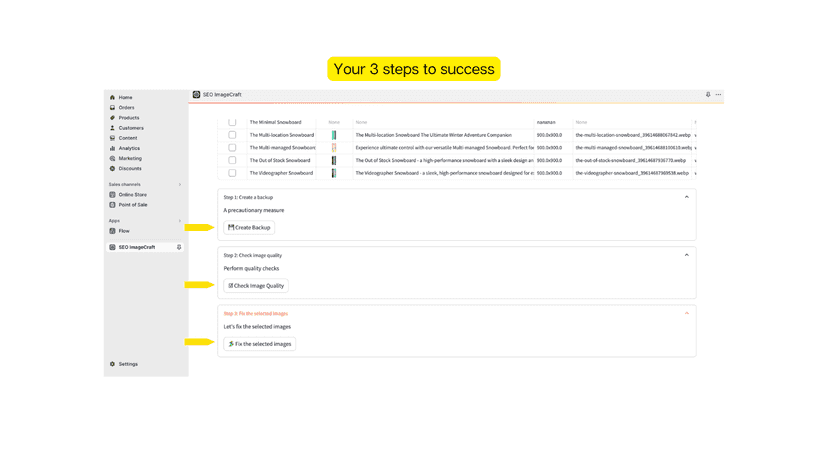Viewport: 828px width, 466px height.
Task: Open the three-dot menu in app header
Action: (718, 95)
